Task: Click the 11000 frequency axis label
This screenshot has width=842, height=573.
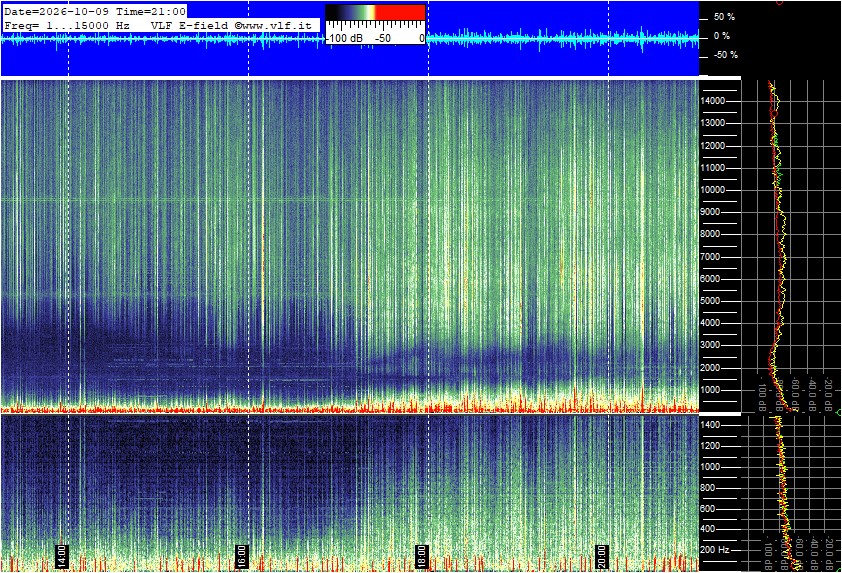Action: click(713, 168)
